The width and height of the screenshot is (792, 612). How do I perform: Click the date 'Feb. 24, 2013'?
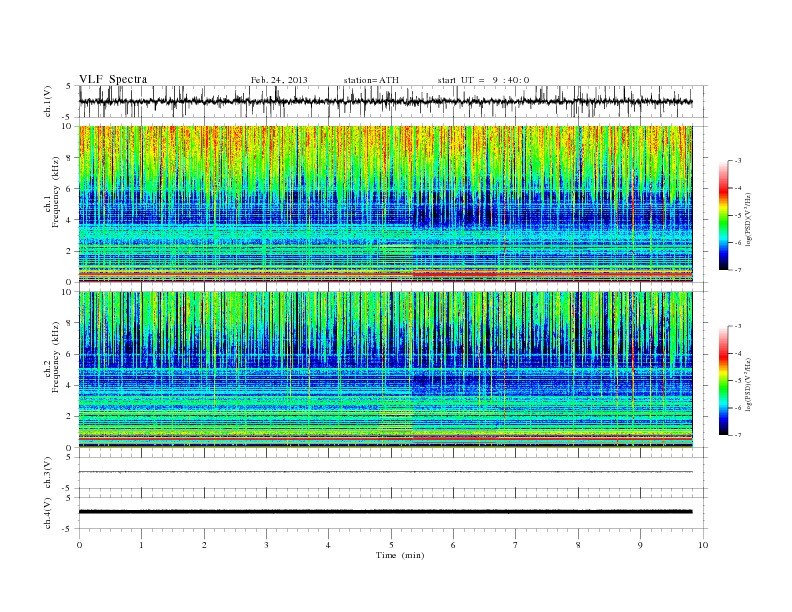(x=279, y=80)
